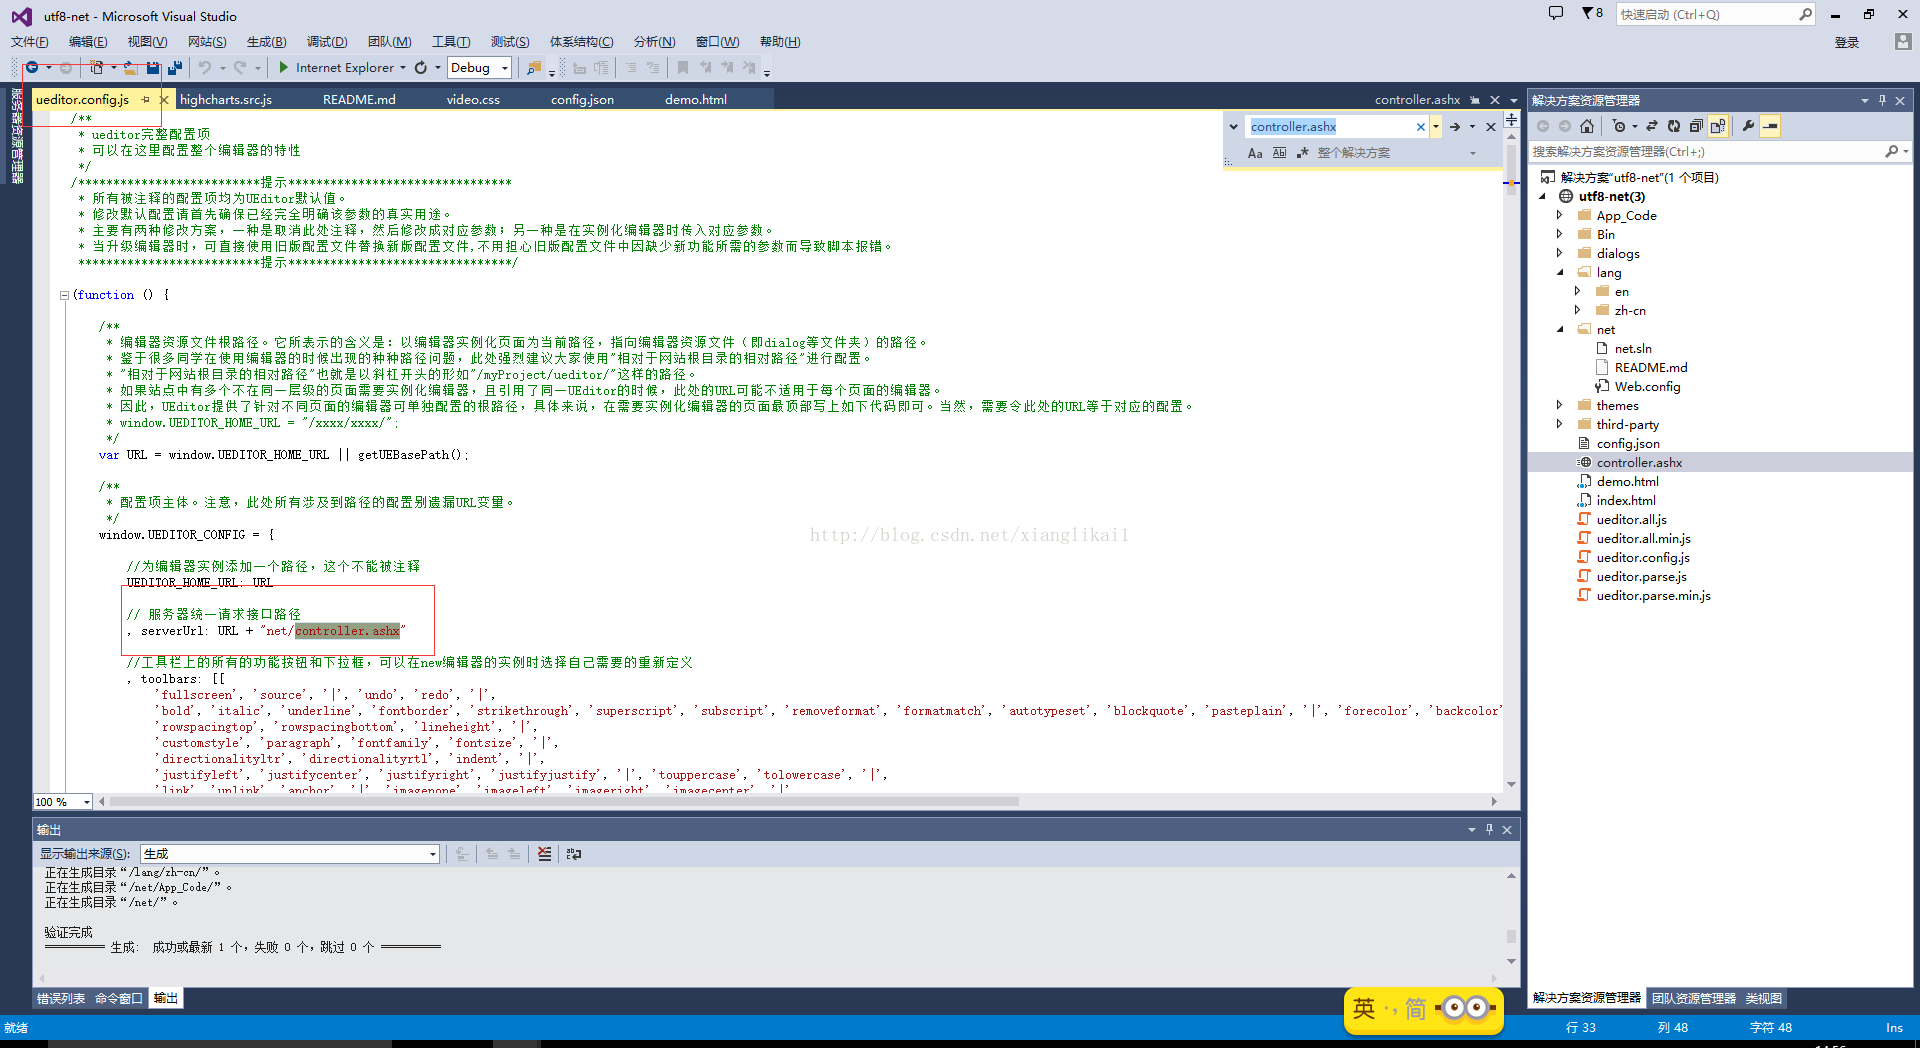Collapse the lang folder

pyautogui.click(x=1560, y=272)
